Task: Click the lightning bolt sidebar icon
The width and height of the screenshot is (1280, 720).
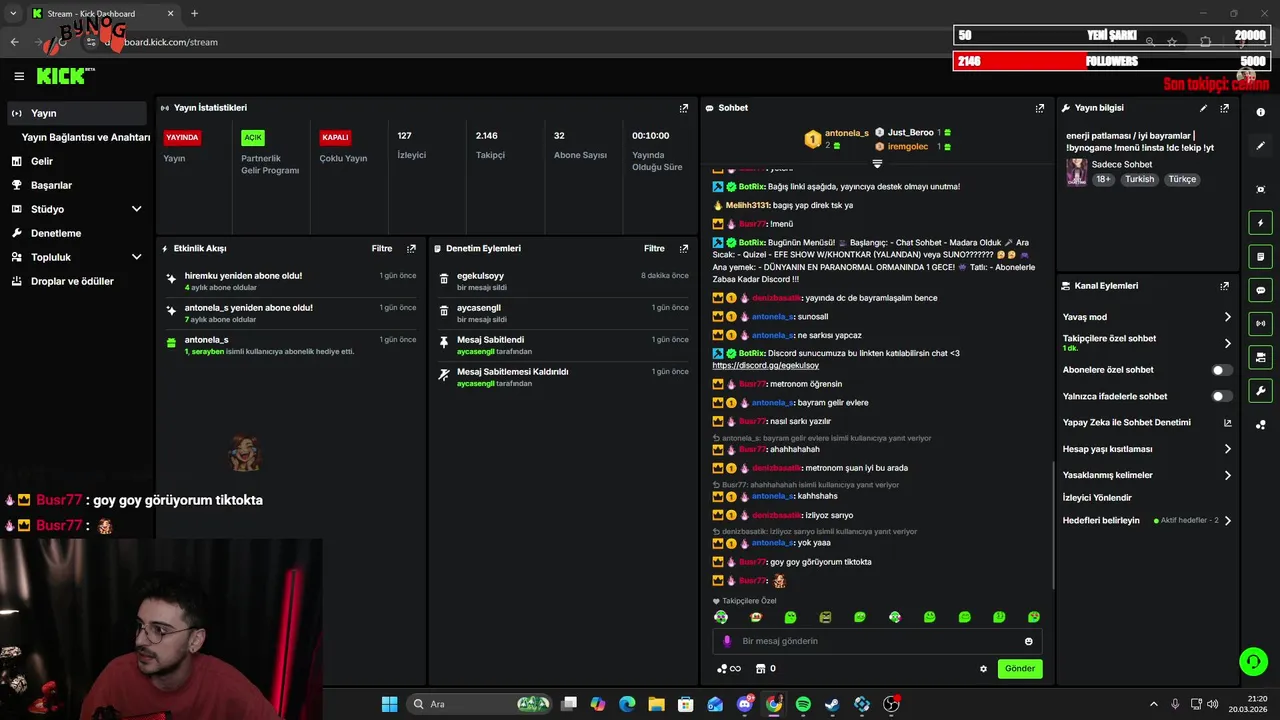Action: 1261,223
